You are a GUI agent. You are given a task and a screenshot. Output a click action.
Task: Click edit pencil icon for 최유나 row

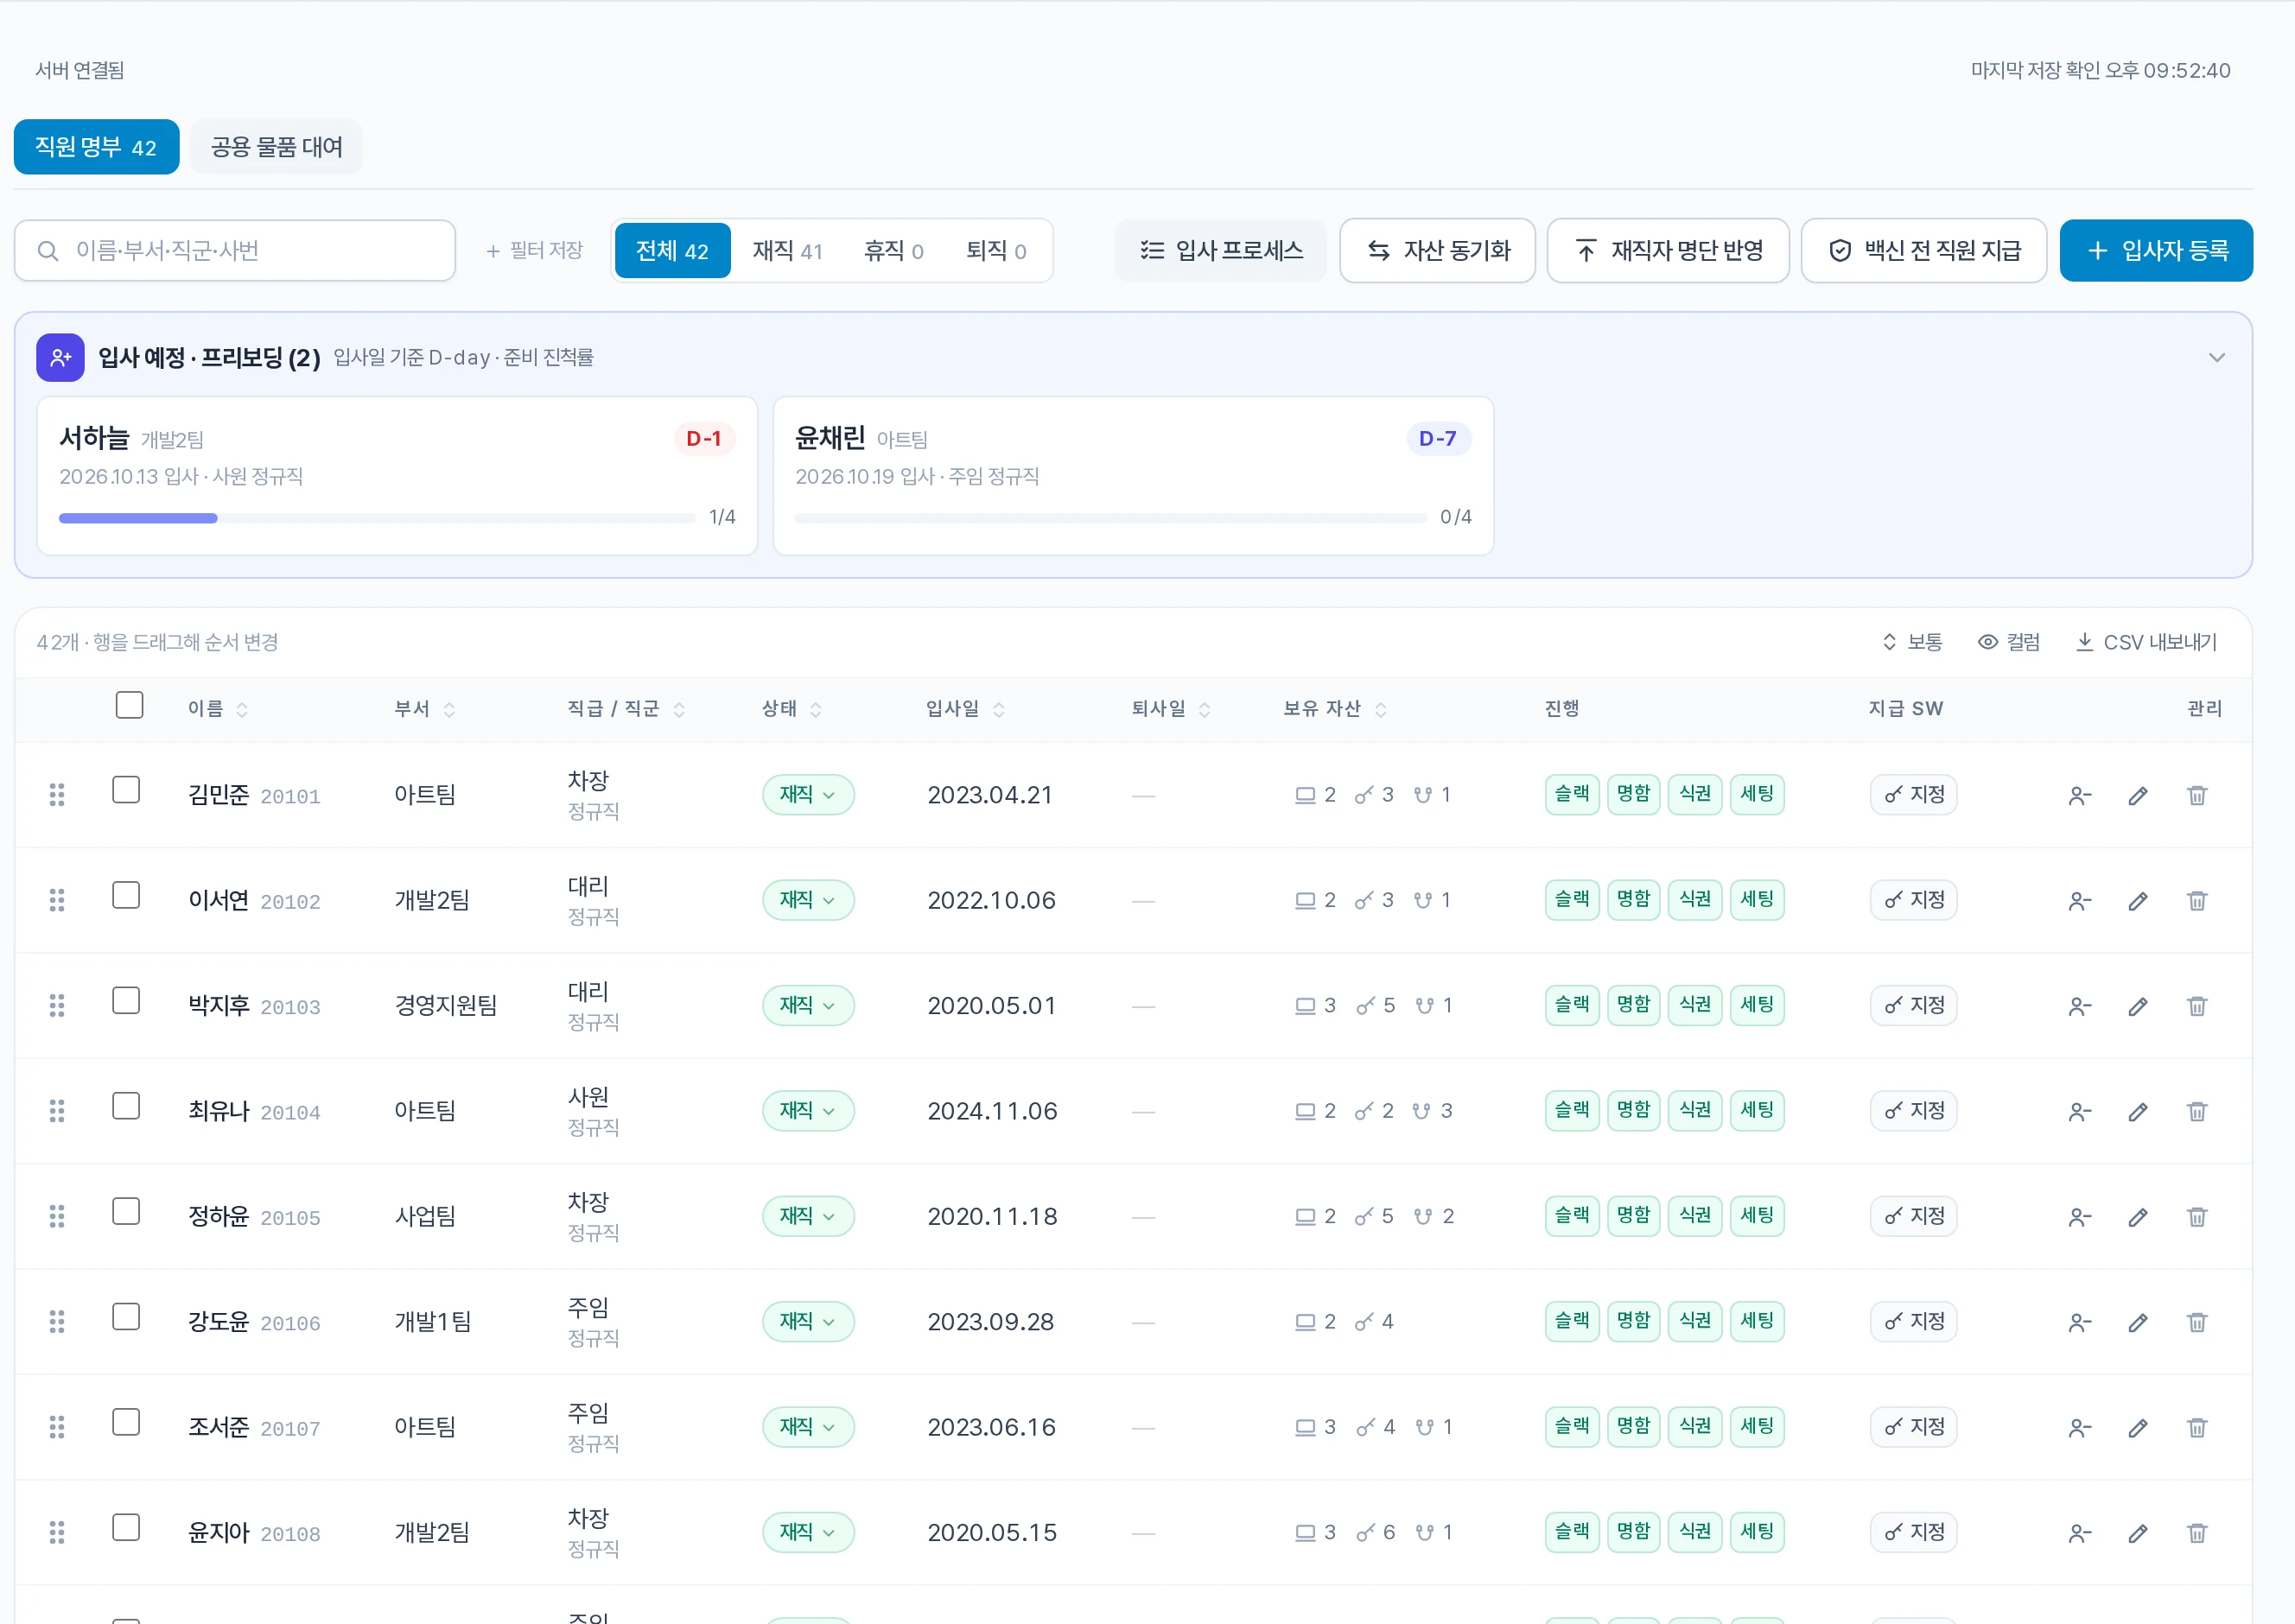click(2137, 1111)
